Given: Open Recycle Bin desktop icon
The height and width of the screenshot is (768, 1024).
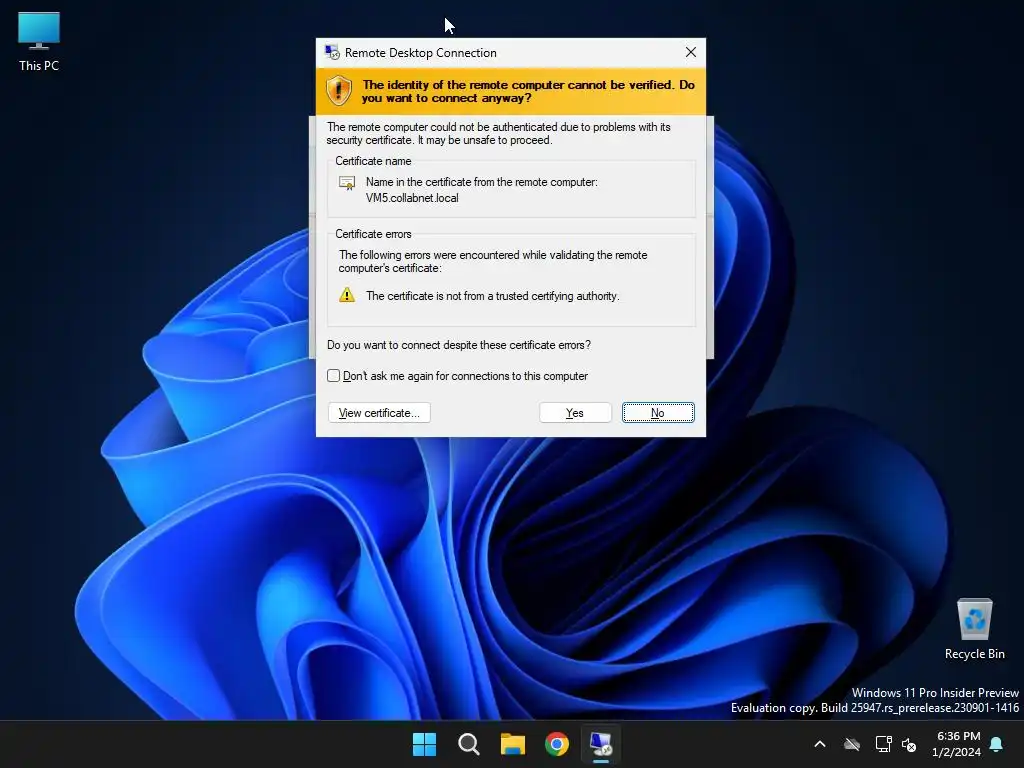Looking at the screenshot, I should point(974,630).
